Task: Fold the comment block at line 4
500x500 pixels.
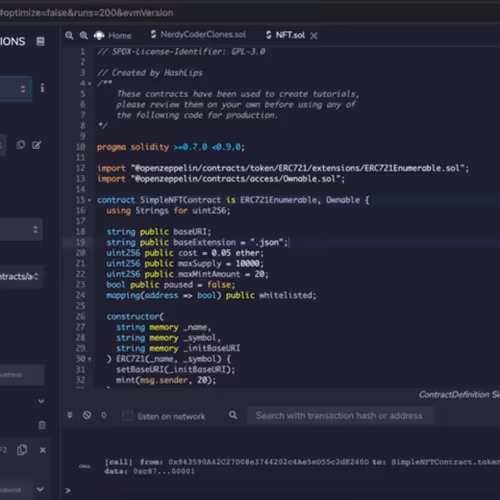Action: 89,83
